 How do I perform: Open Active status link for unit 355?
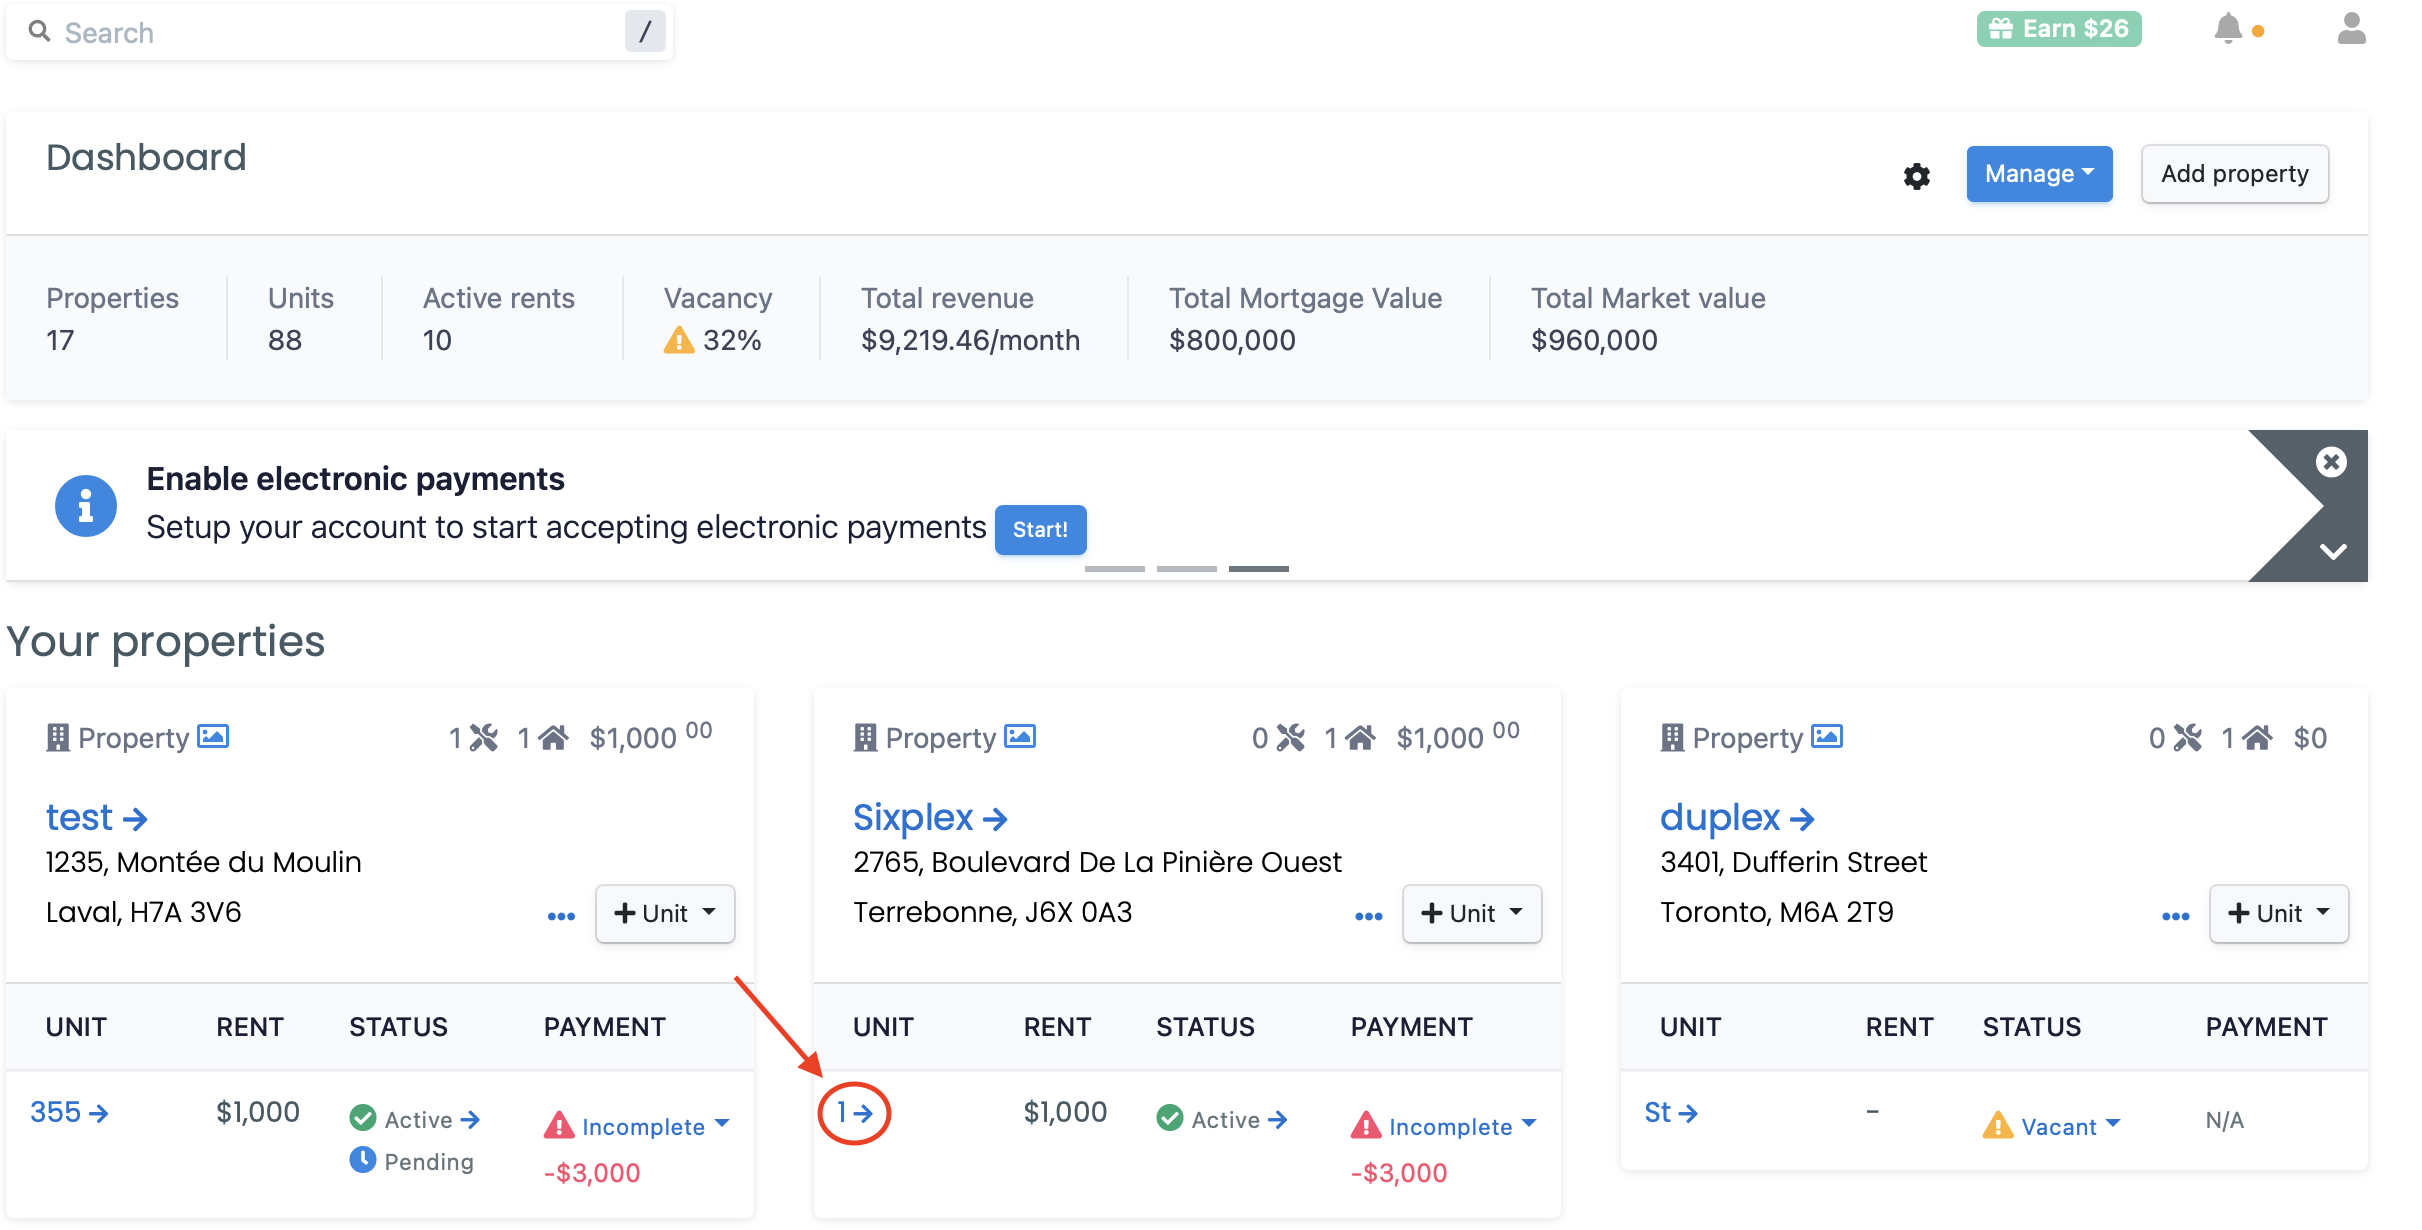[x=432, y=1120]
